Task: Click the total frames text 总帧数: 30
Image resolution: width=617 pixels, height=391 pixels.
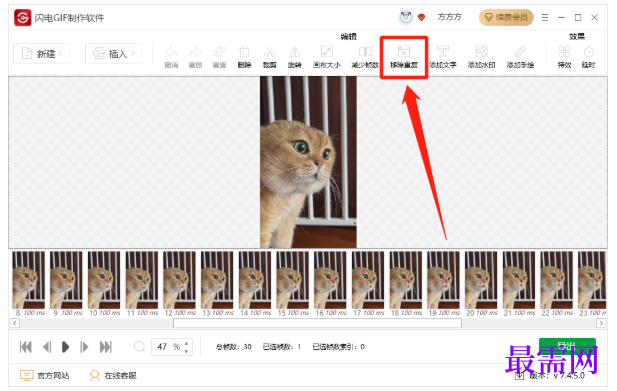Action: 233,347
